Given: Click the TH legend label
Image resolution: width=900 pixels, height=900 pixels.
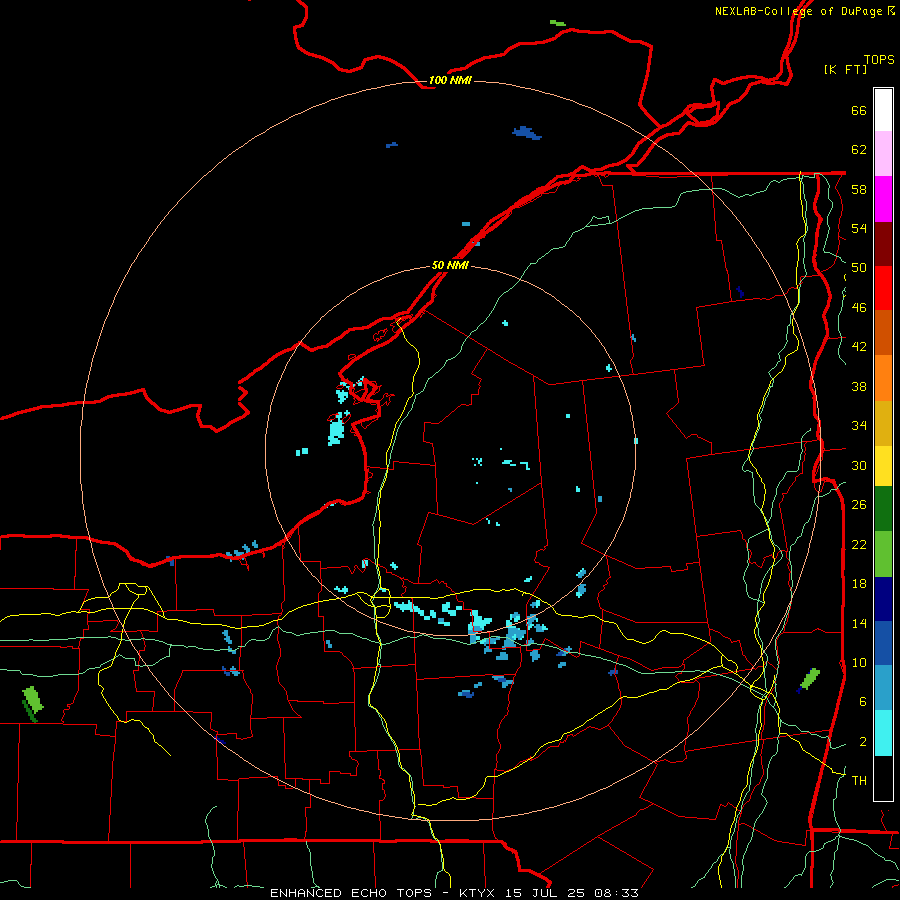Looking at the screenshot, I should tap(859, 781).
